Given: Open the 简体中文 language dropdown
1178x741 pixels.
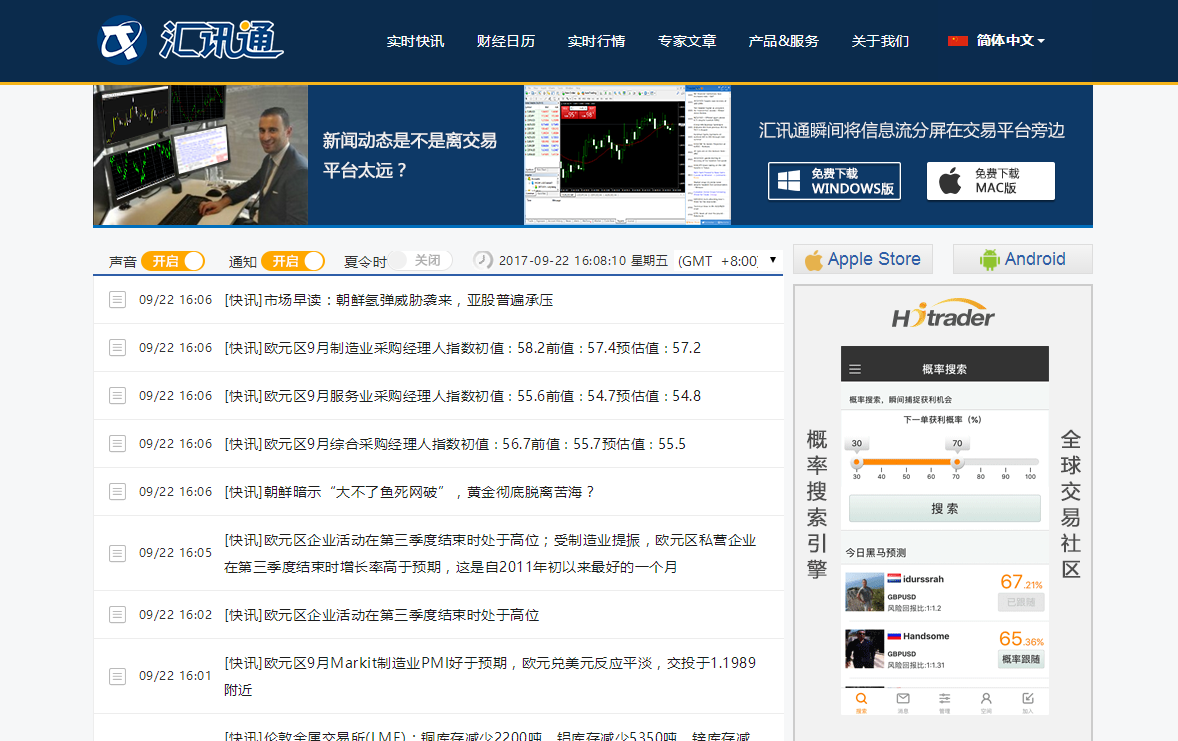Looking at the screenshot, I should (996, 41).
